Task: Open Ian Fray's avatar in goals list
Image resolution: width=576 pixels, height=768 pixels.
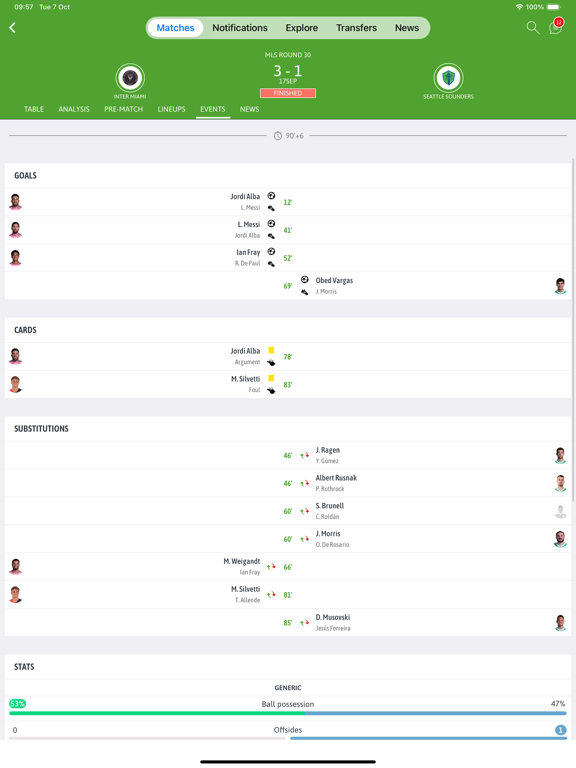Action: tap(15, 258)
